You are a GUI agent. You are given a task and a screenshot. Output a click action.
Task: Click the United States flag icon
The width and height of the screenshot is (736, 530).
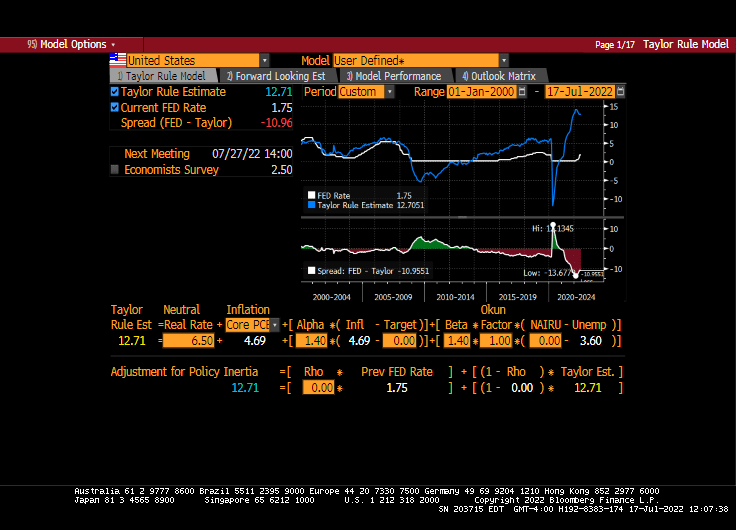117,60
